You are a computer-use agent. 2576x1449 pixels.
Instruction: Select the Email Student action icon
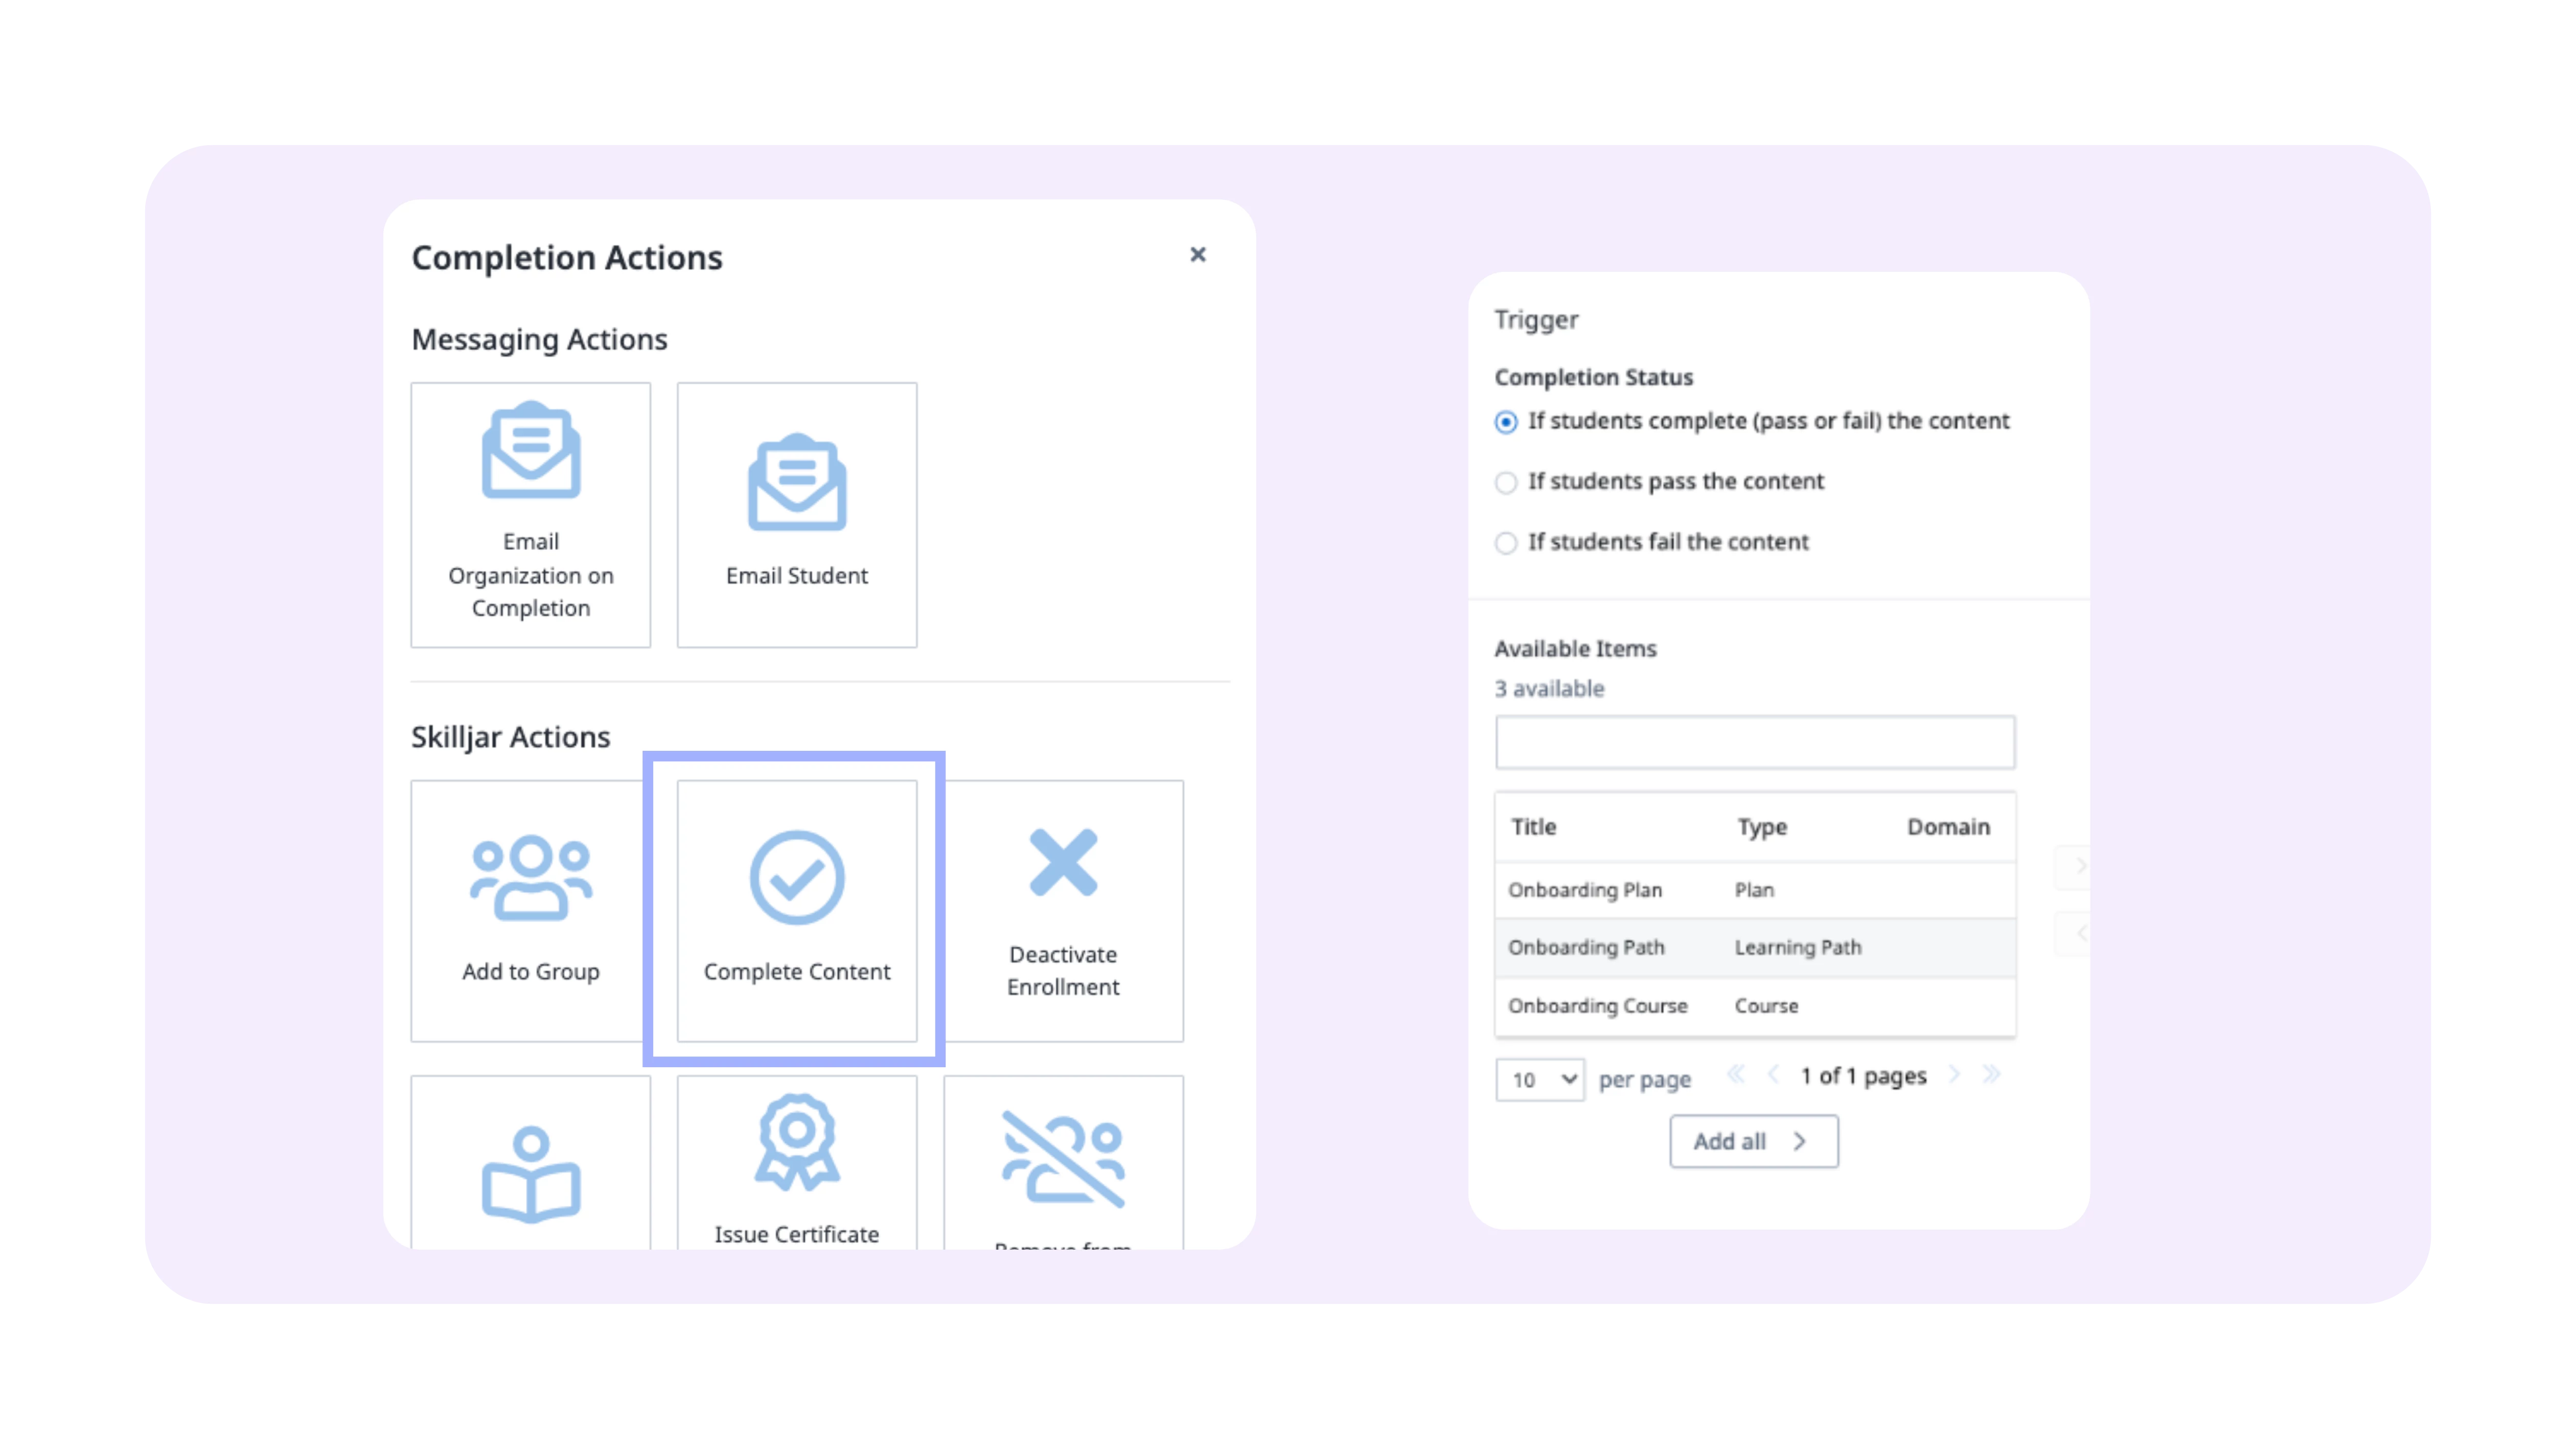pos(797,483)
